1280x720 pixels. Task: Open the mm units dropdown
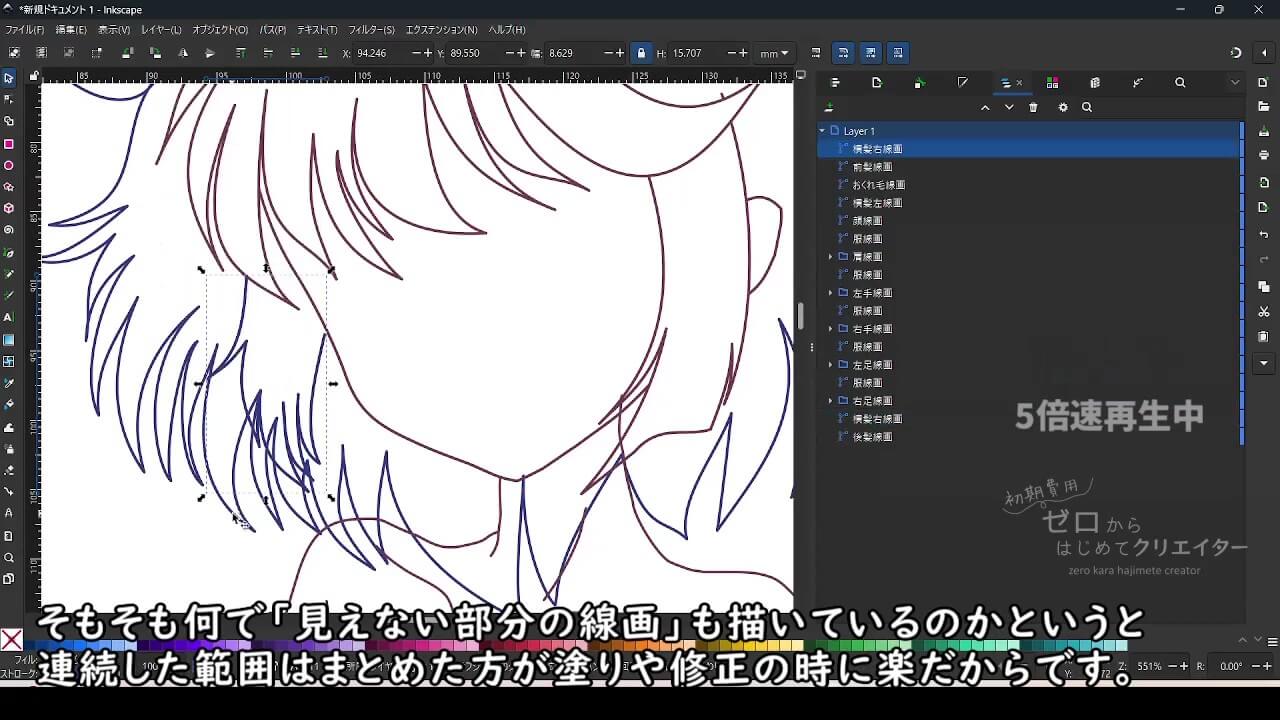(774, 53)
